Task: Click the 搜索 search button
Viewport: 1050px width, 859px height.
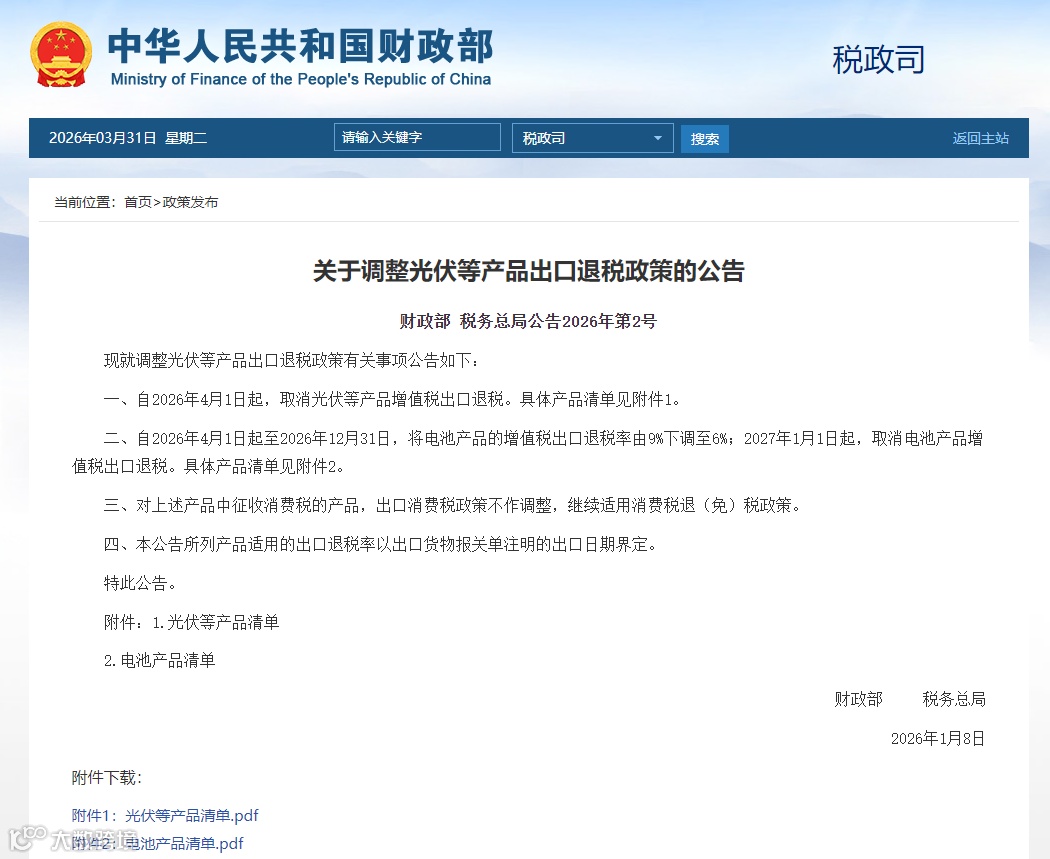Action: (704, 139)
